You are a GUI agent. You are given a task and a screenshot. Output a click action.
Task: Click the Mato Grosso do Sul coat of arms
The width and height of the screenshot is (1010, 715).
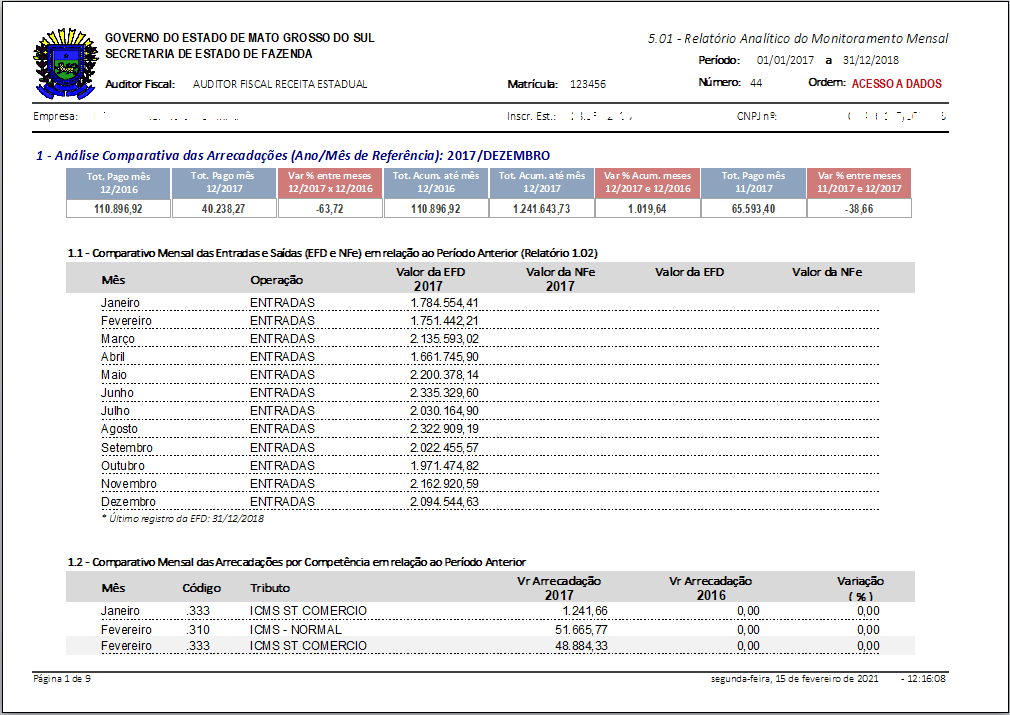coord(66,62)
